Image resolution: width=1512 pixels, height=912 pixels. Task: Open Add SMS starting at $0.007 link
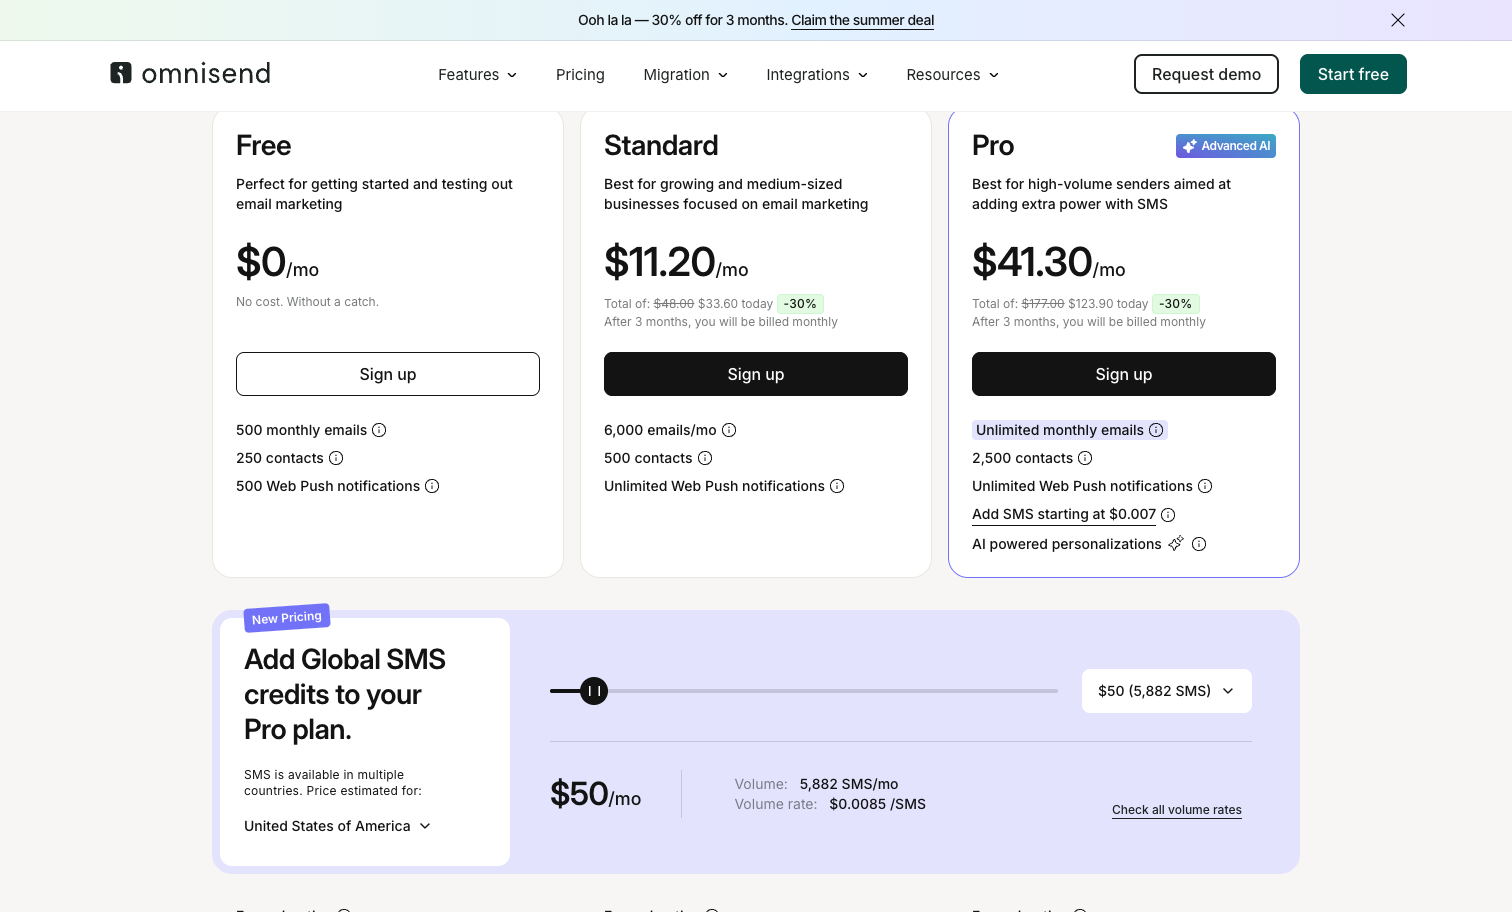[1064, 514]
